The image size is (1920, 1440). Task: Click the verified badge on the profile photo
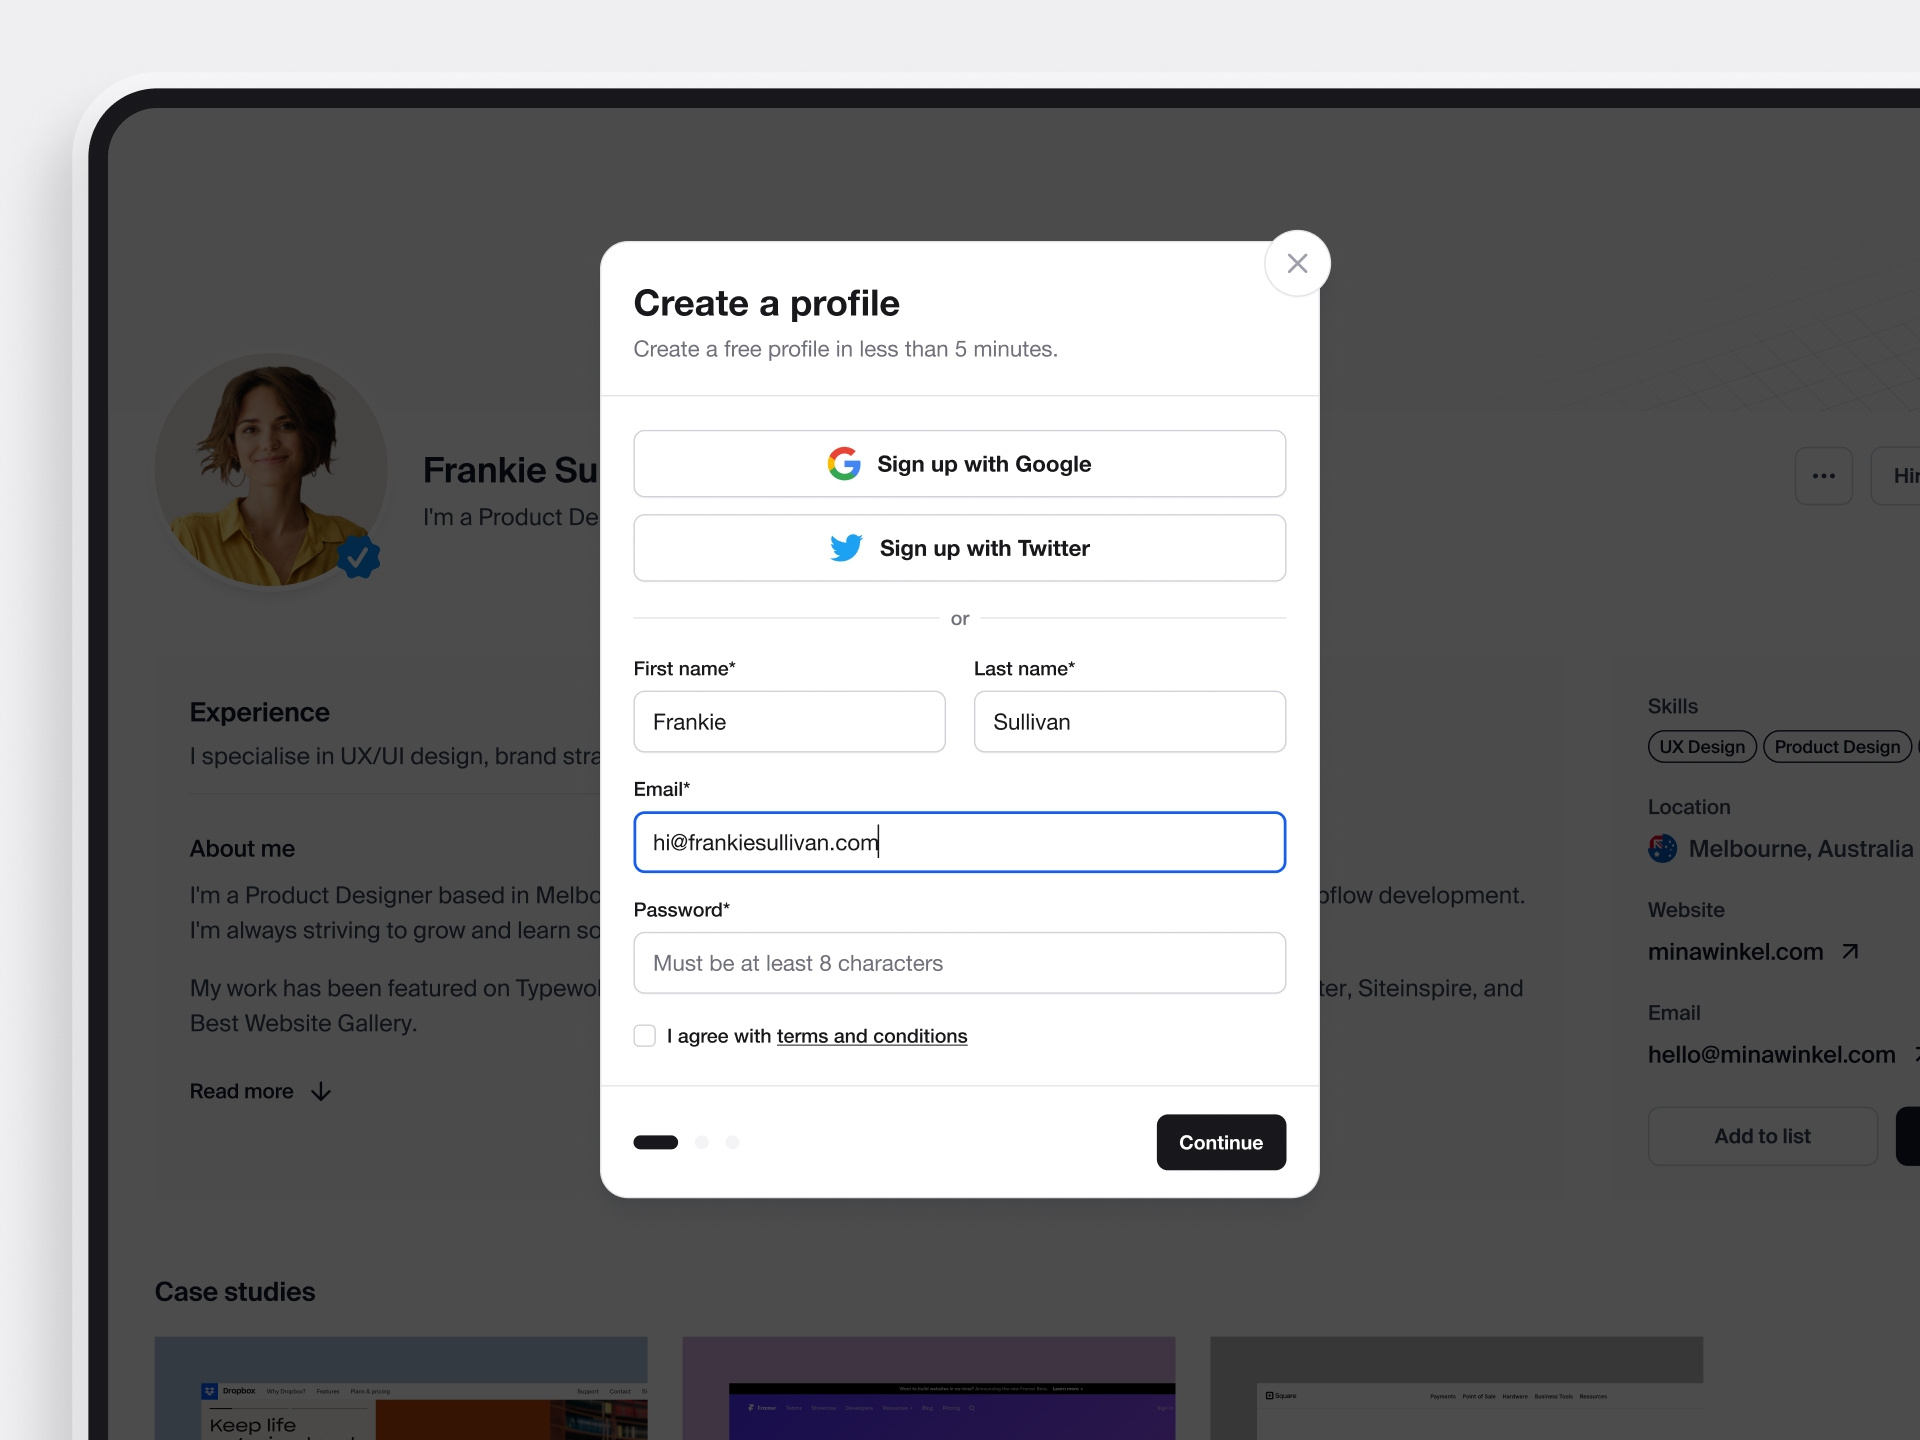(358, 557)
